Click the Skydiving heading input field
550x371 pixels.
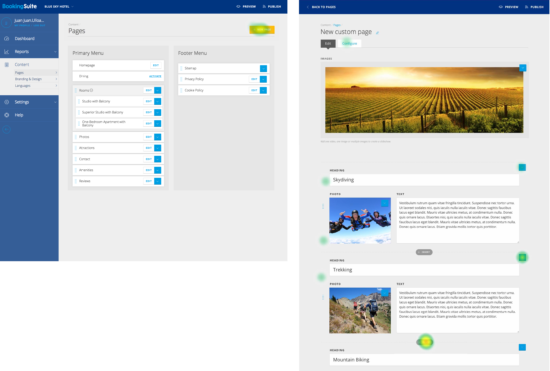coord(424,180)
